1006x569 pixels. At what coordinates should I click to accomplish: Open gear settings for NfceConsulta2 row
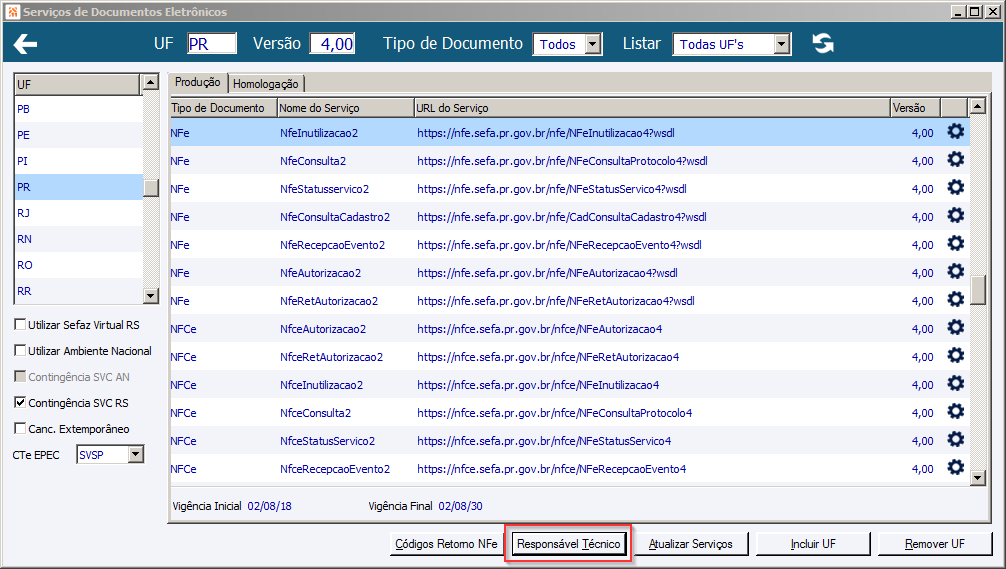pyautogui.click(x=956, y=412)
